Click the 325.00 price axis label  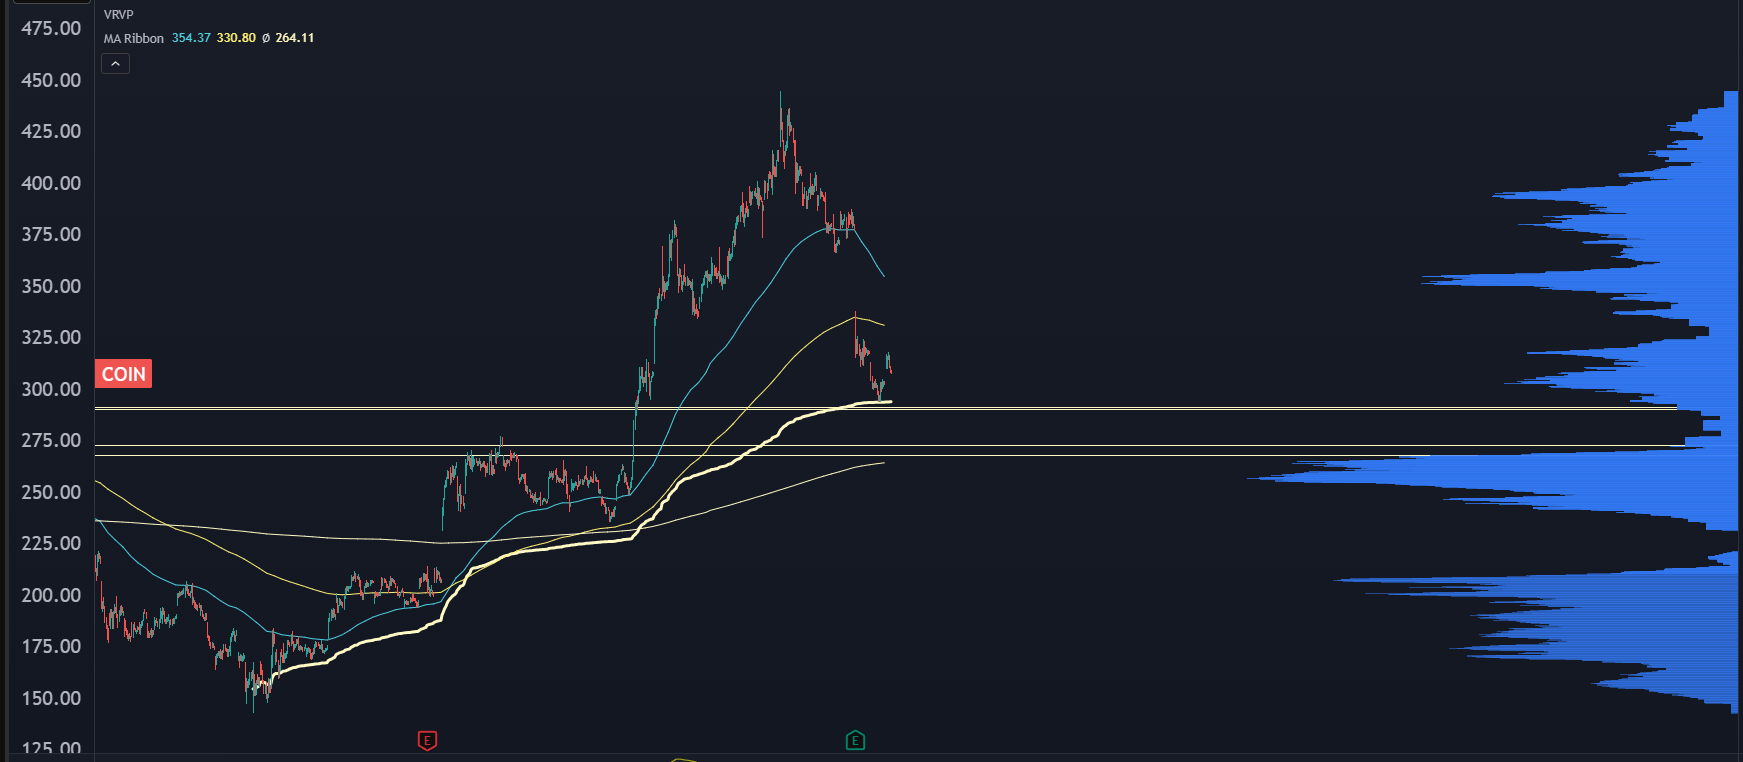(51, 337)
